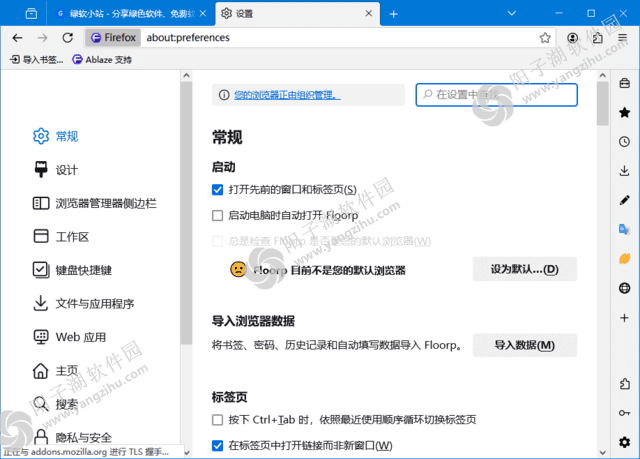The height and width of the screenshot is (459, 640).
Task: Open 搜索 settings category
Action: click(x=56, y=404)
